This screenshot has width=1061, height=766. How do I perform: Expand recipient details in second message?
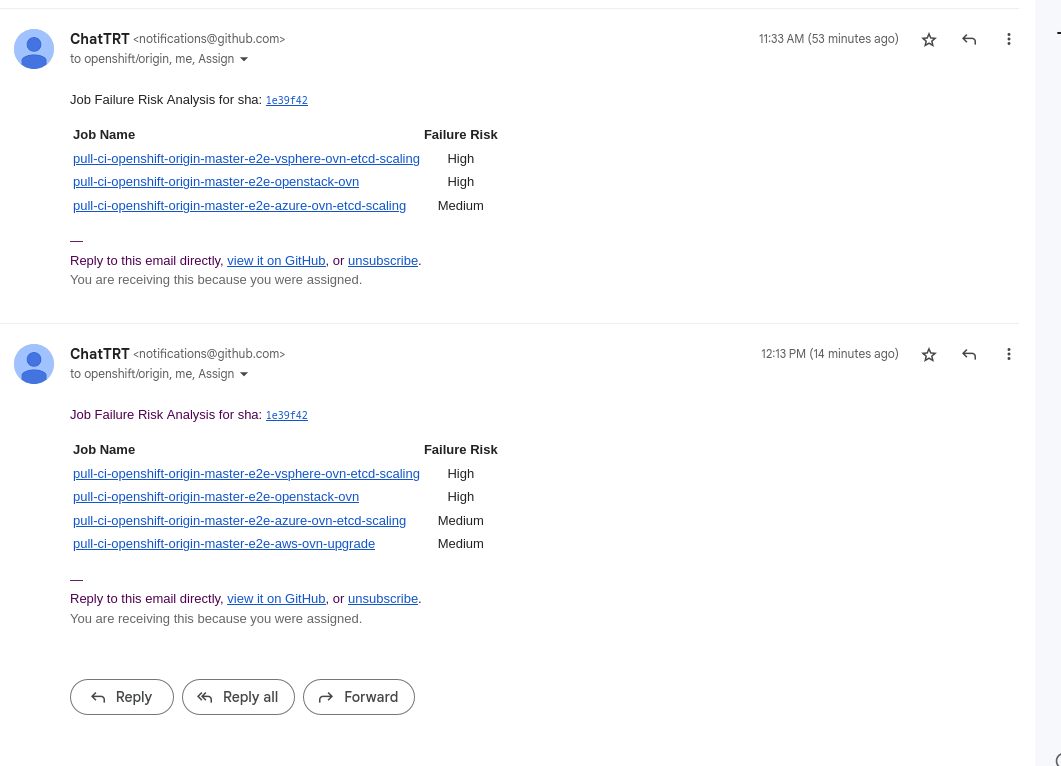point(244,374)
